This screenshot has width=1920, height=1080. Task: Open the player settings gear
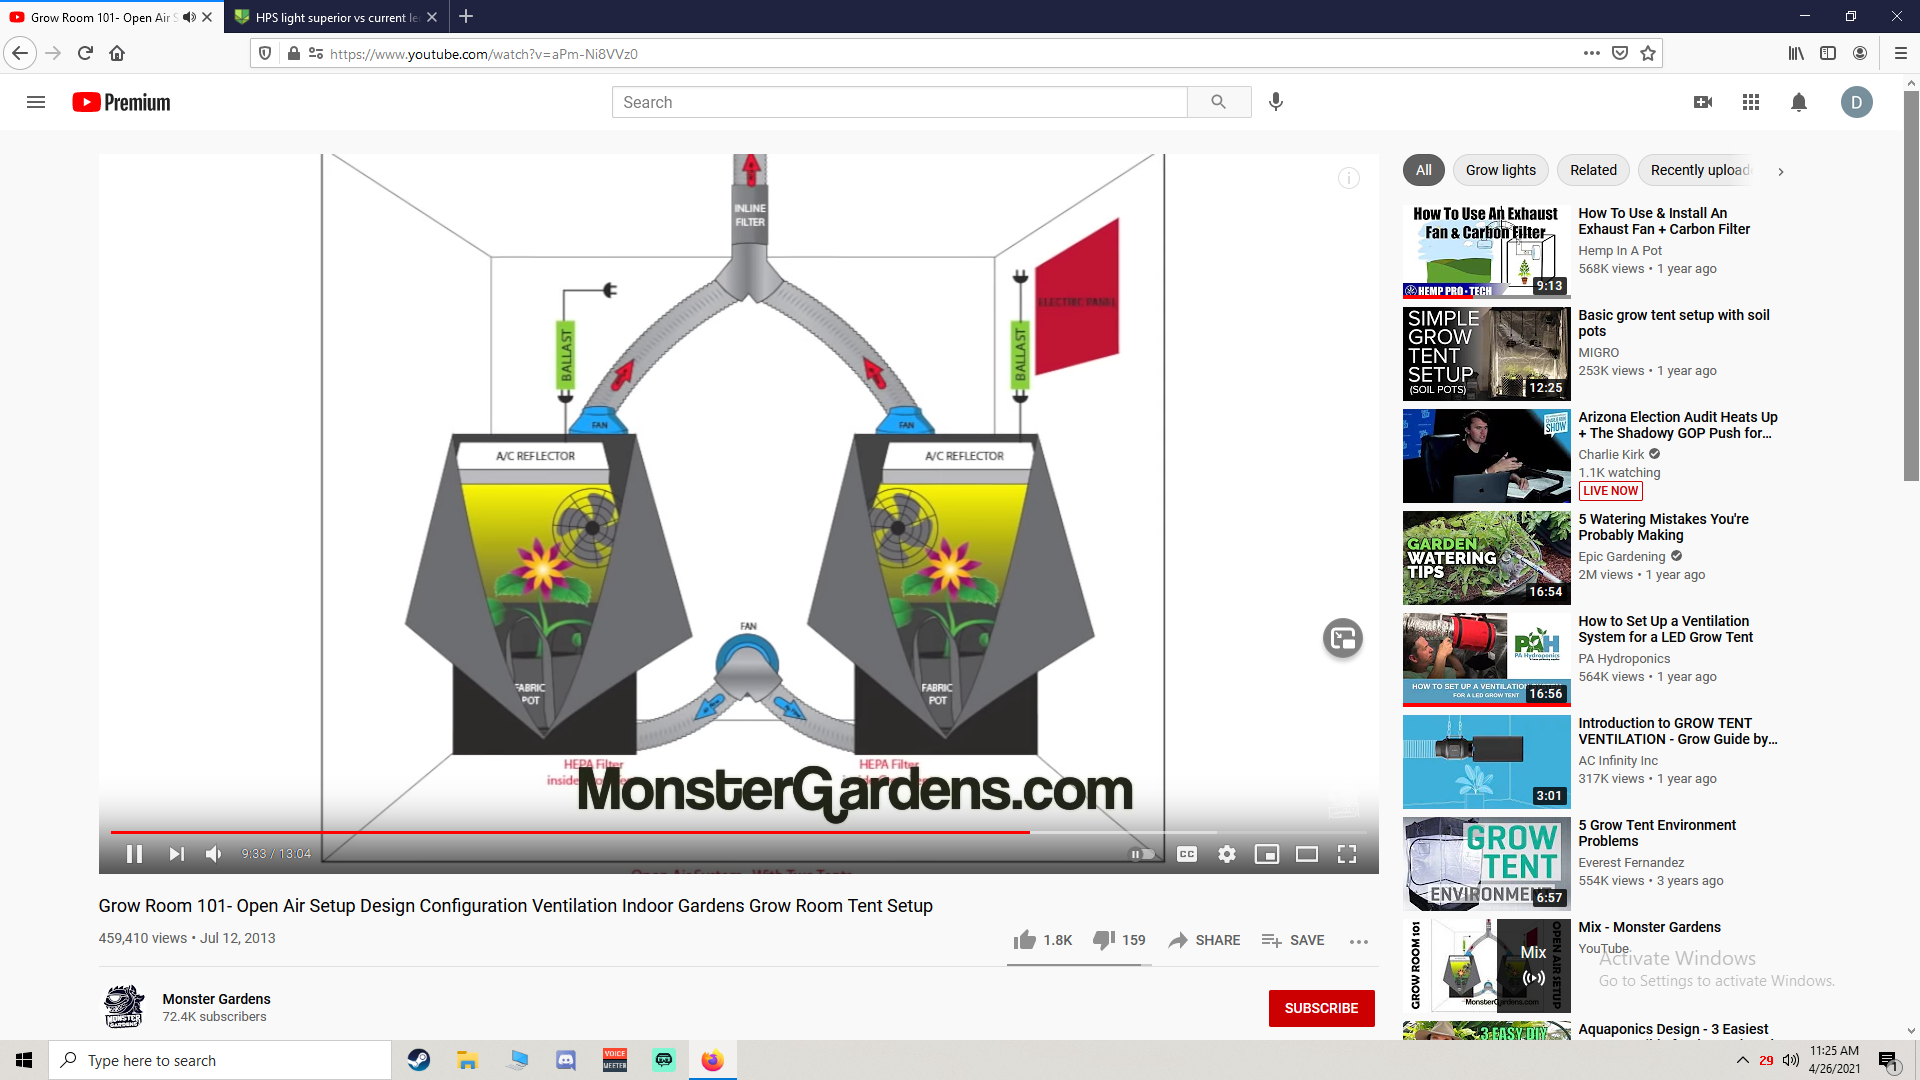click(x=1227, y=854)
